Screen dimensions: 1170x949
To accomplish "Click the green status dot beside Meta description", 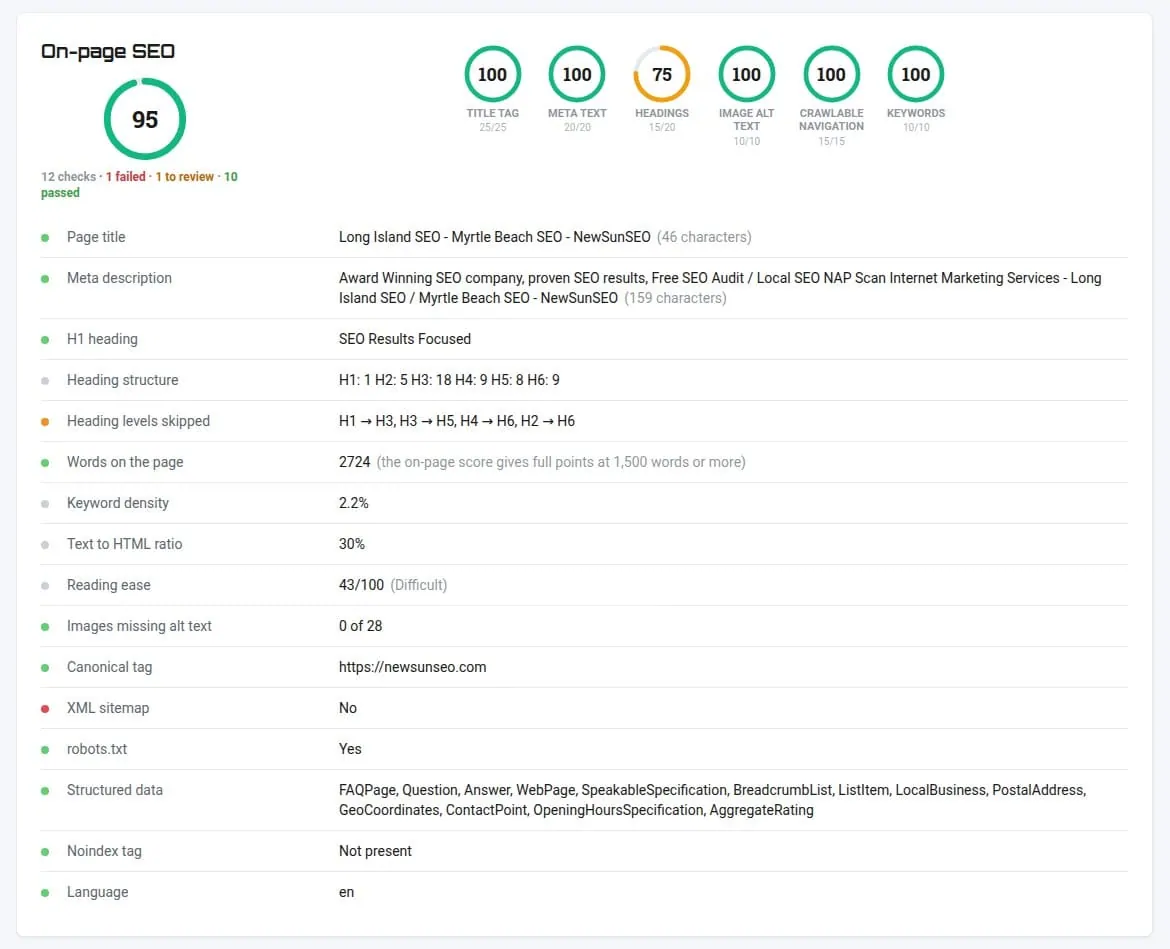I will (x=45, y=279).
